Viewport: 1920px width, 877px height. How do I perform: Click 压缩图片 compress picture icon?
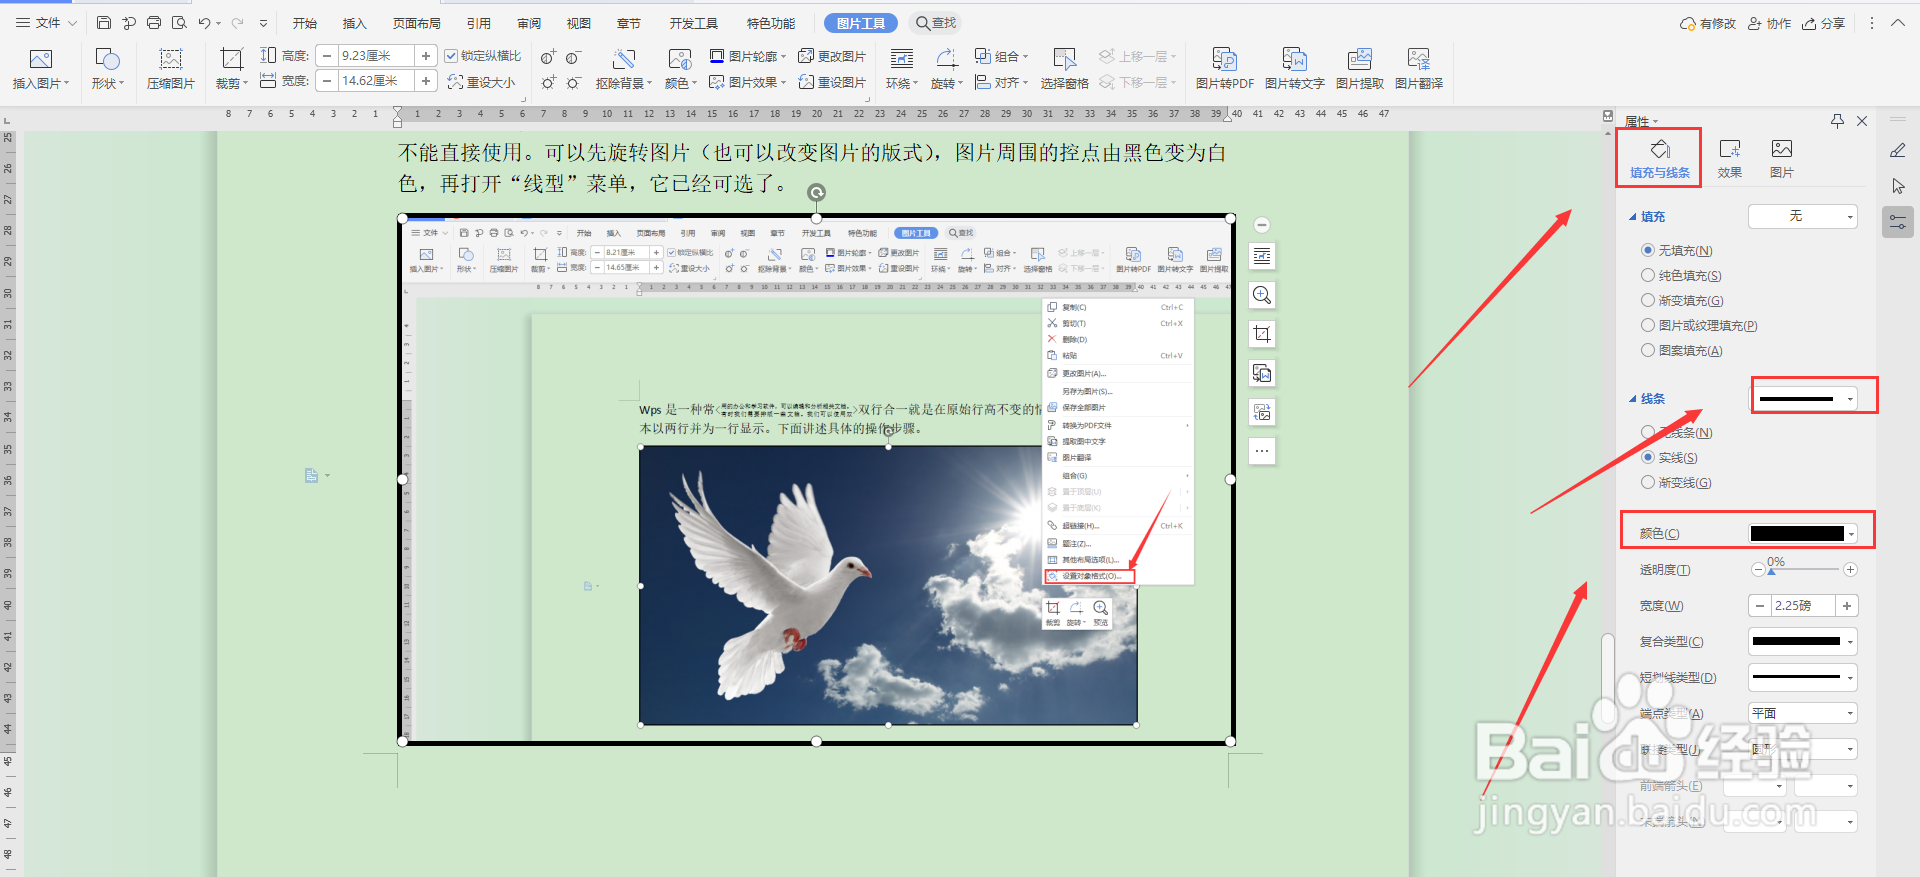pyautogui.click(x=171, y=60)
